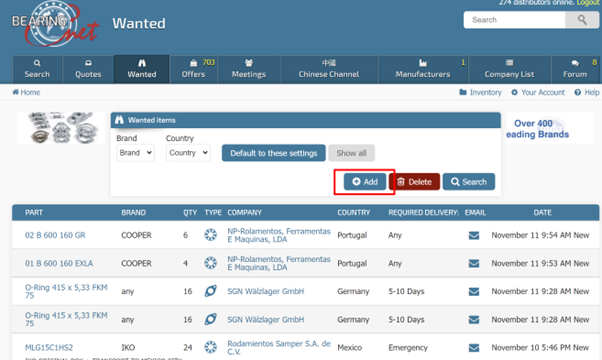Open part link MLG15C1HS2
The height and width of the screenshot is (360, 602).
click(49, 348)
